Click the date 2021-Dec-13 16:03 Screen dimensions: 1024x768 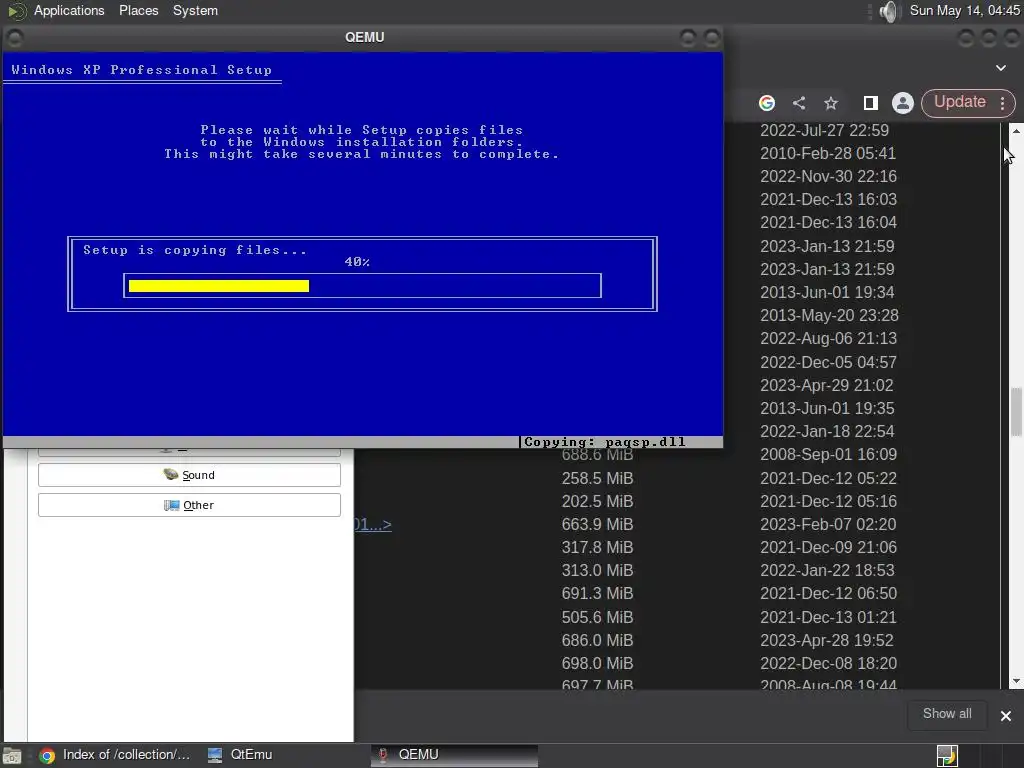tap(828, 199)
